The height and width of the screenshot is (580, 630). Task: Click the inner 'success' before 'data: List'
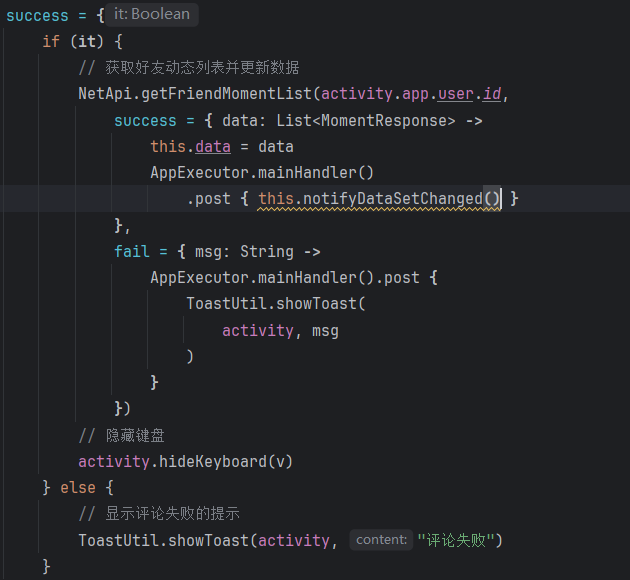click(x=145, y=120)
